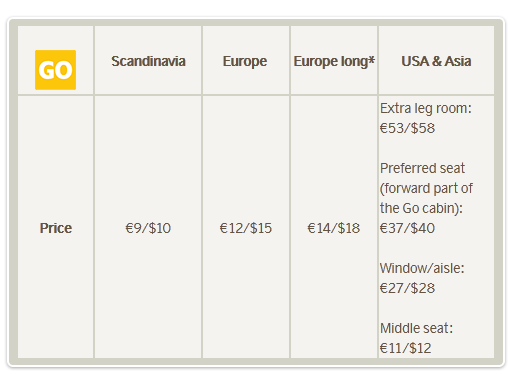508x381 pixels.
Task: Click the Go cabin text line
Action: (421, 208)
